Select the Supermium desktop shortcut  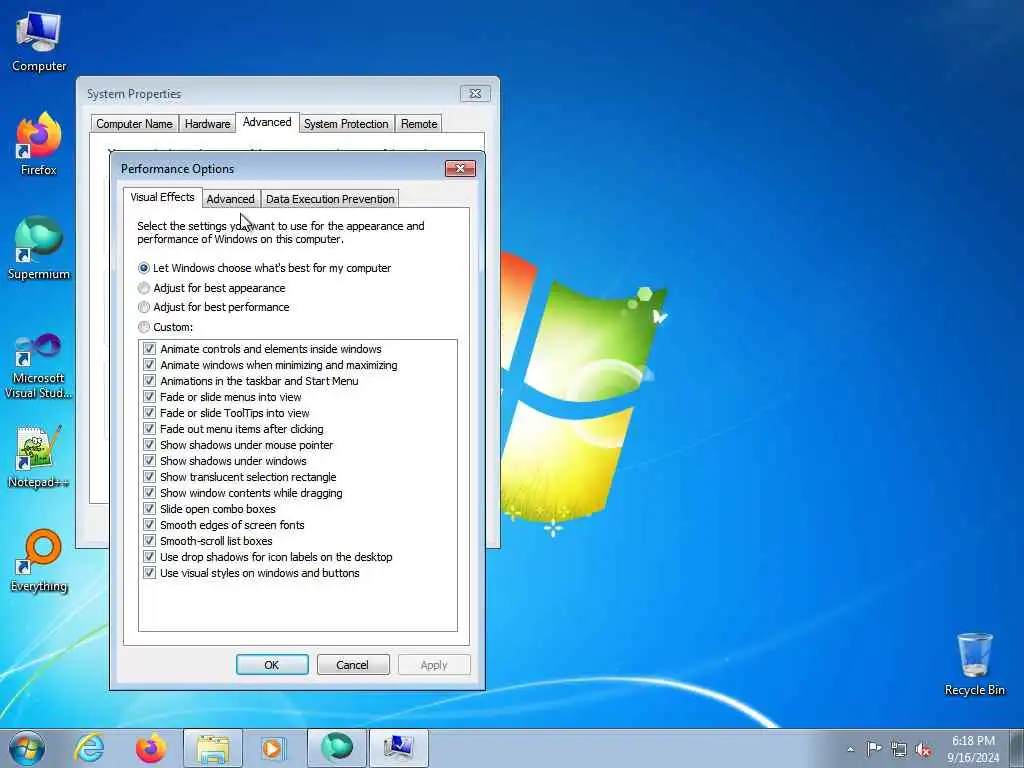[x=39, y=249]
